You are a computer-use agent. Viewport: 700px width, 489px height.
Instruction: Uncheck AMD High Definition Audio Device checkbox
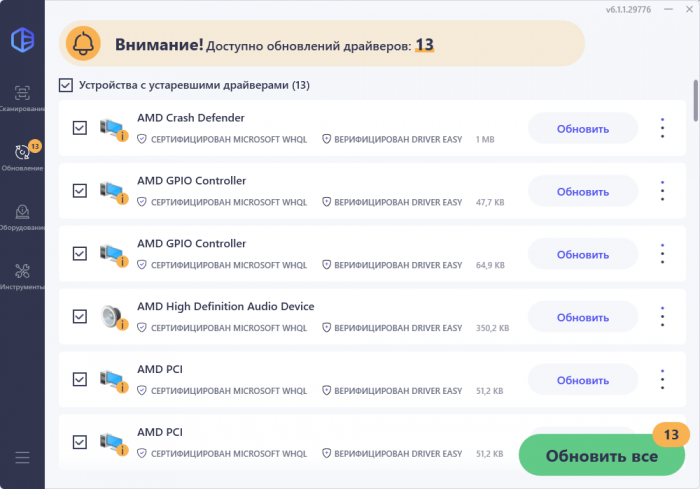[x=80, y=317]
